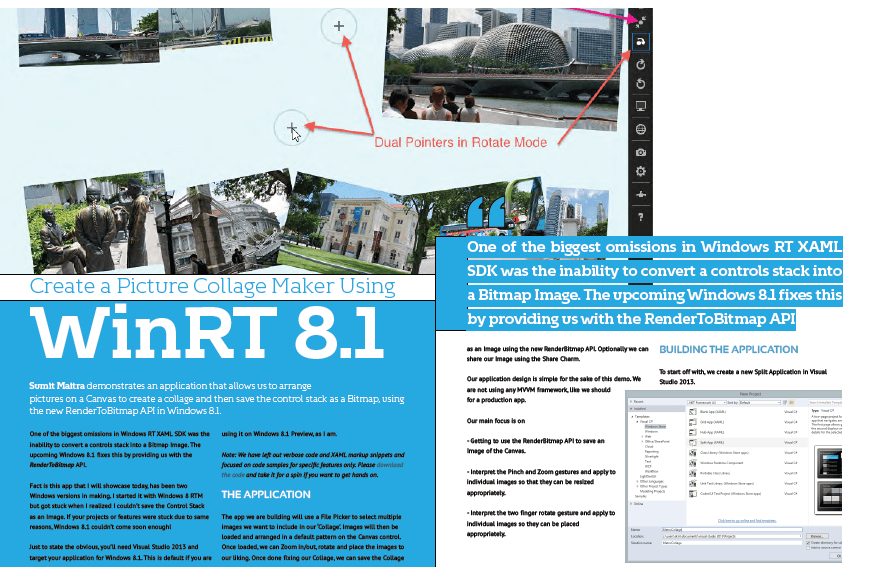Screen dimensions: 870x567
Task: Click the upper rotate pointer circle
Action: 338,26
